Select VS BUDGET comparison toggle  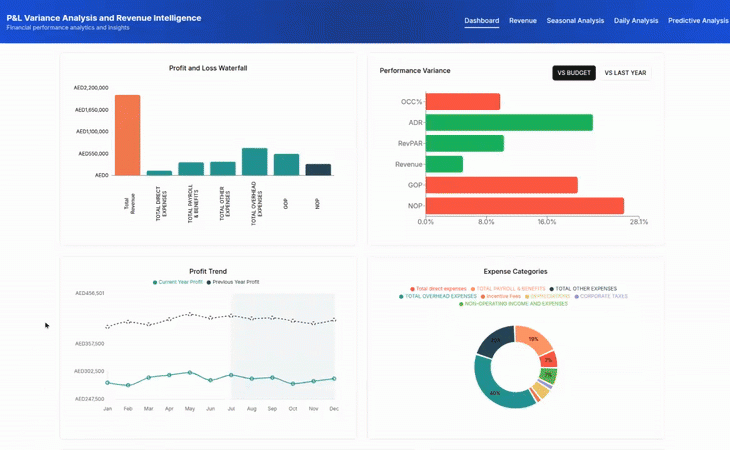[574, 73]
